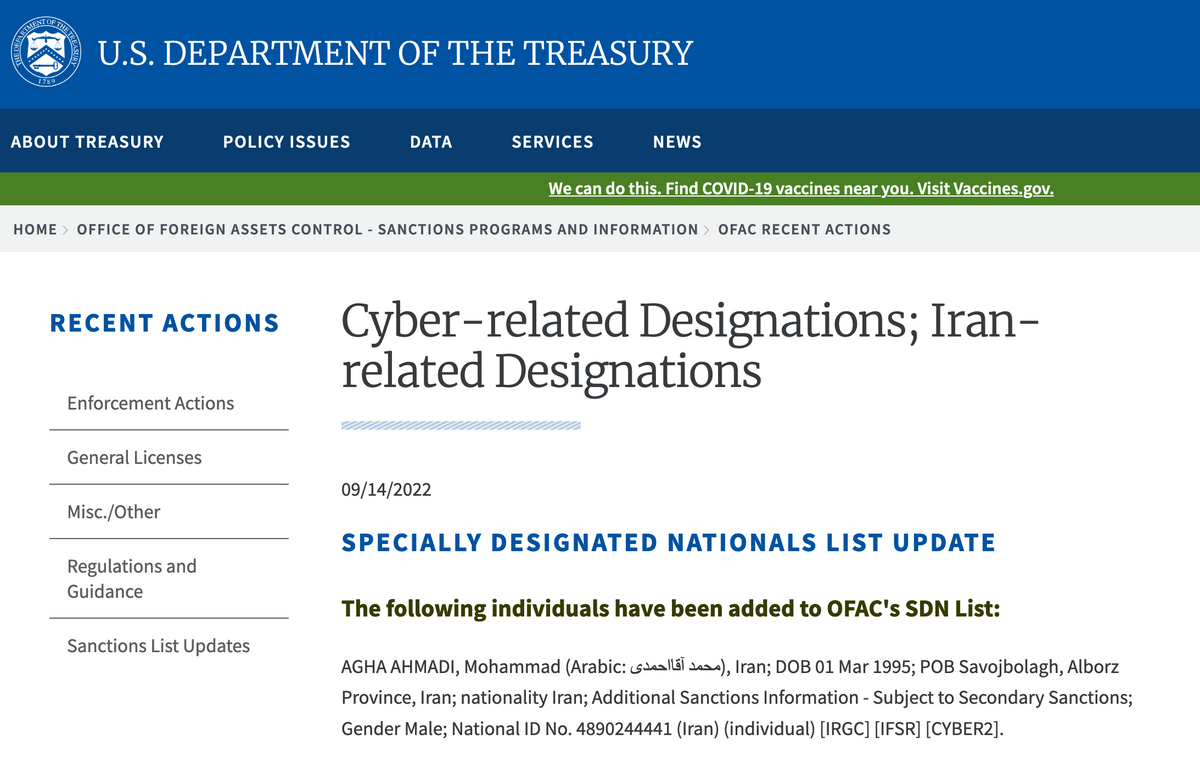The image size is (1200, 762).
Task: Open the Office of Foreign Assets Control breadcrumb
Action: [x=387, y=230]
